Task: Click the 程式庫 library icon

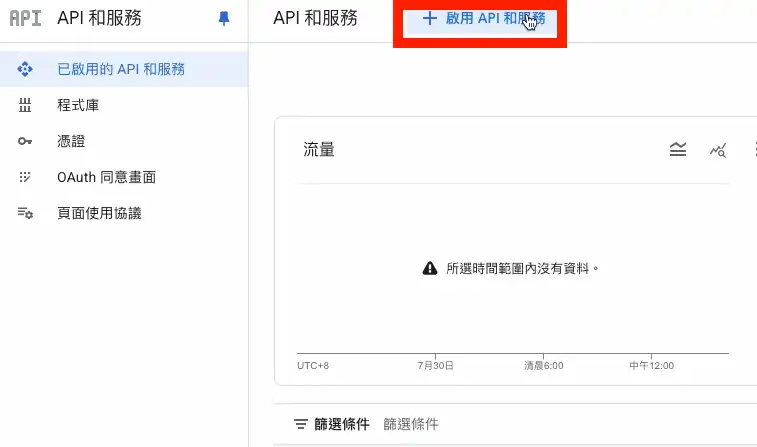Action: coord(25,105)
